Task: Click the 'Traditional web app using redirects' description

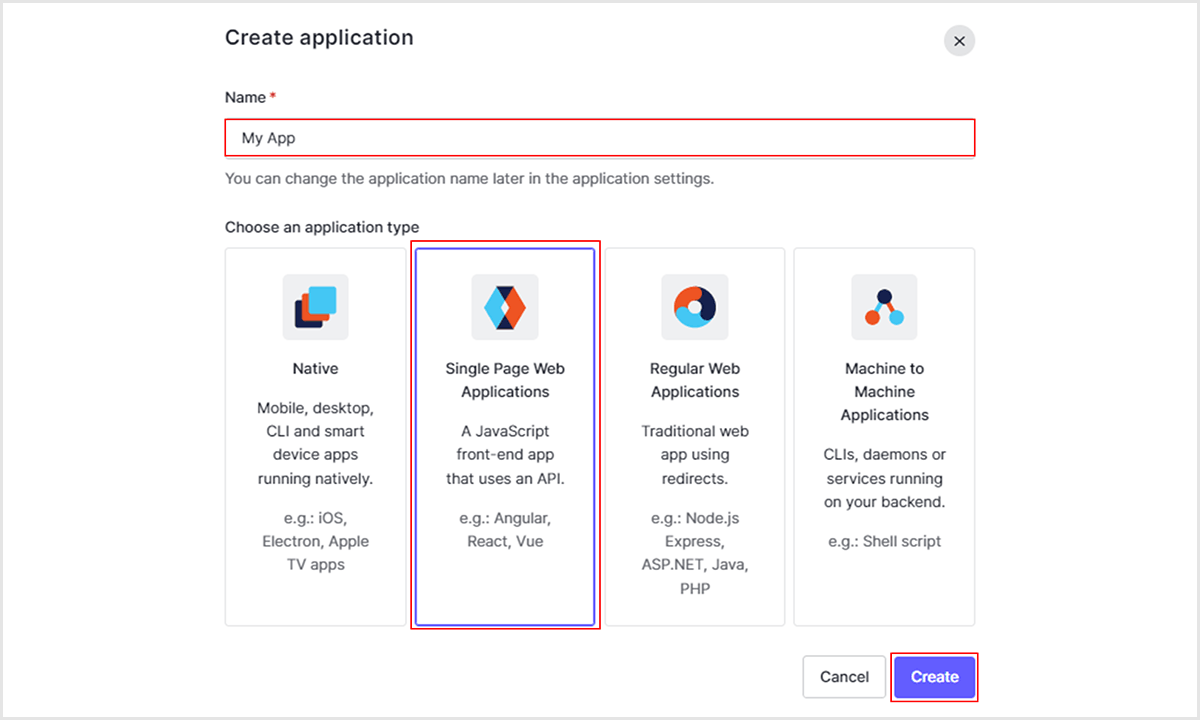Action: pos(695,455)
